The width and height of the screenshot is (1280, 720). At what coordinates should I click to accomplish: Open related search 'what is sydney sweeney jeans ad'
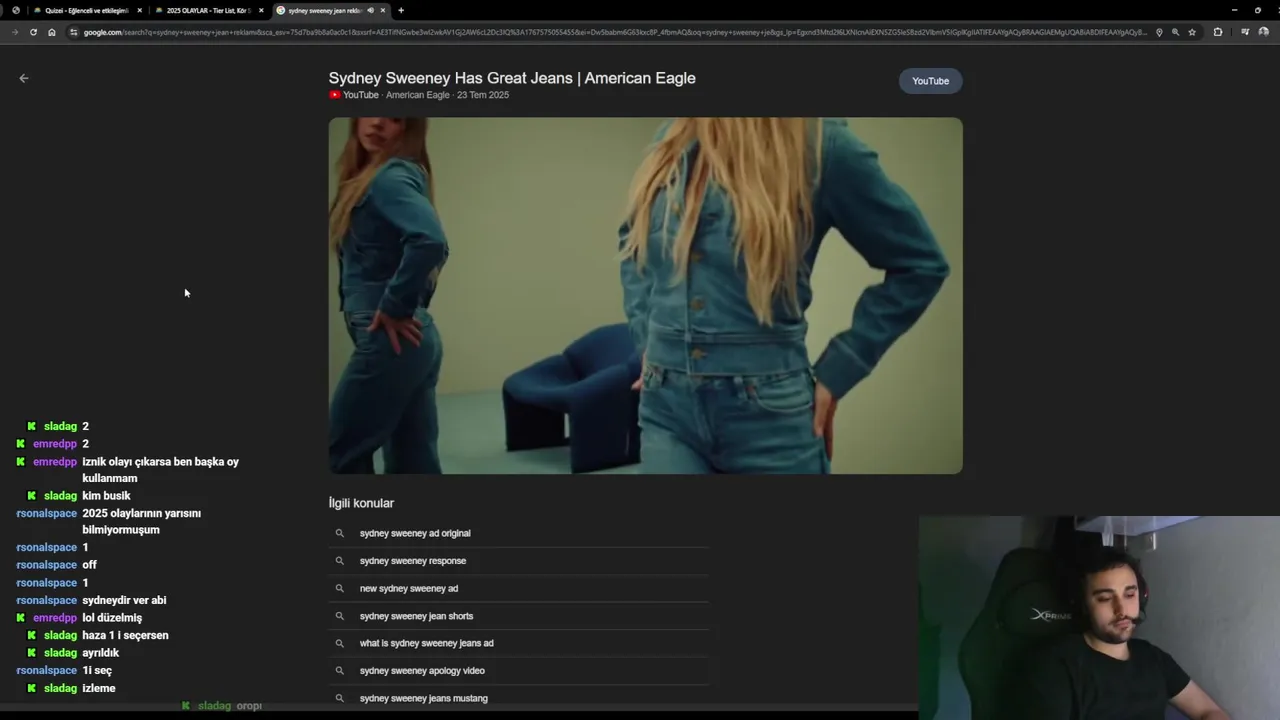tap(426, 643)
